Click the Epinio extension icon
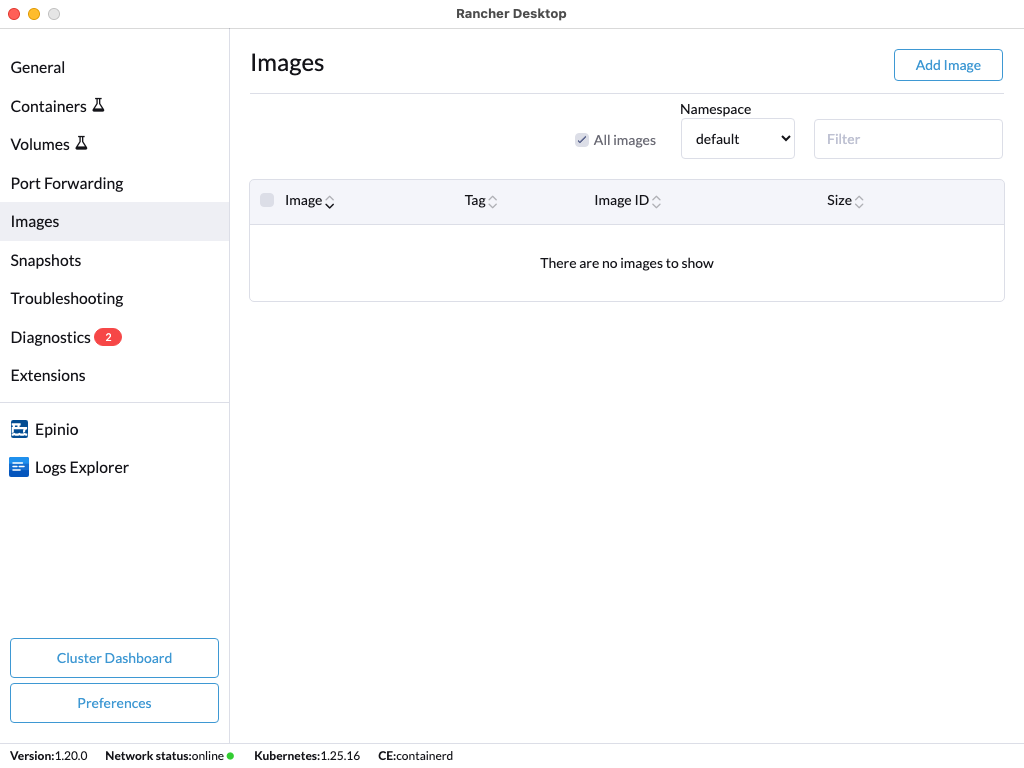Image resolution: width=1024 pixels, height=768 pixels. tap(19, 430)
